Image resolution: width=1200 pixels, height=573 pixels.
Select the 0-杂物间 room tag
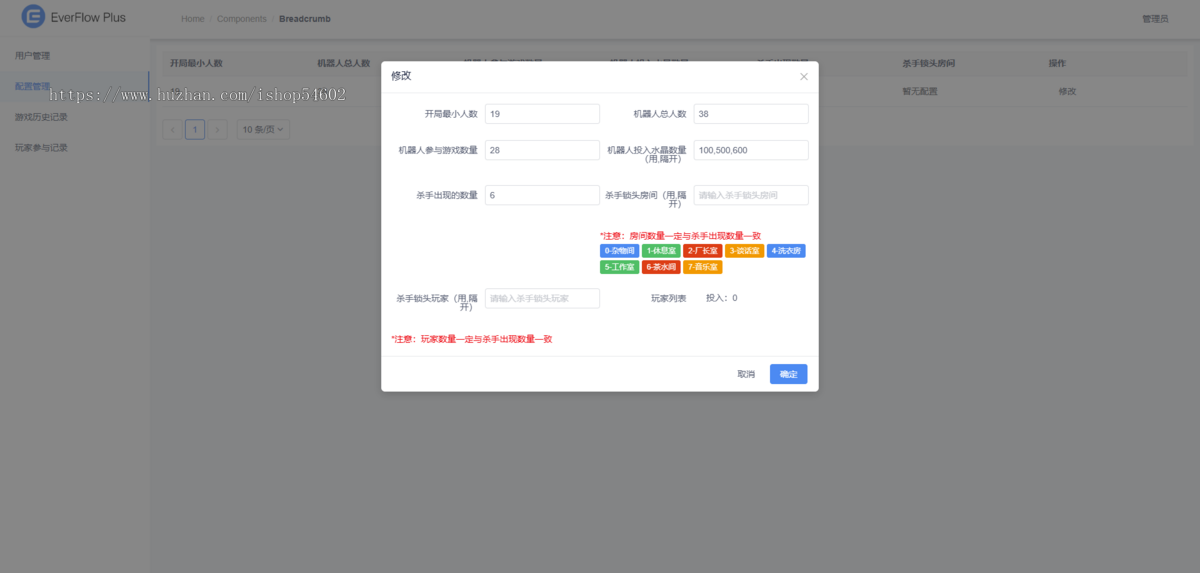619,251
